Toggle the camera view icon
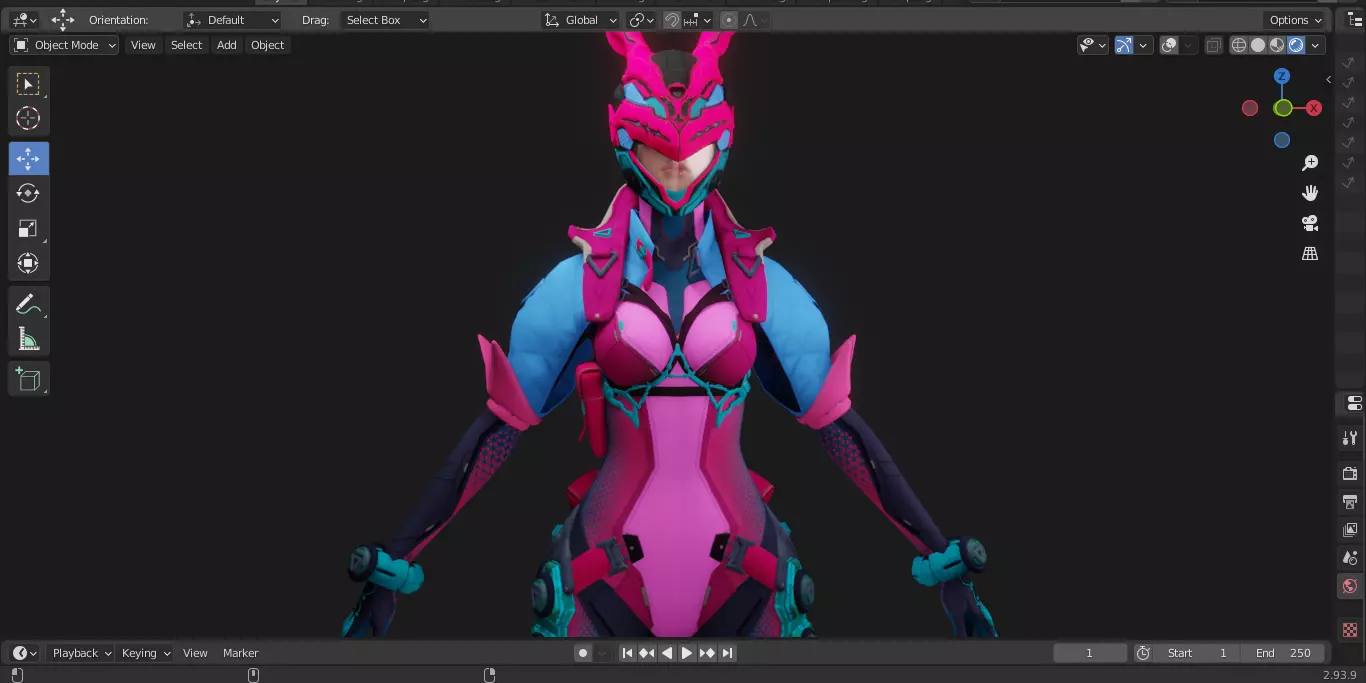Screen dimensions: 1366x683 [x=1310, y=223]
